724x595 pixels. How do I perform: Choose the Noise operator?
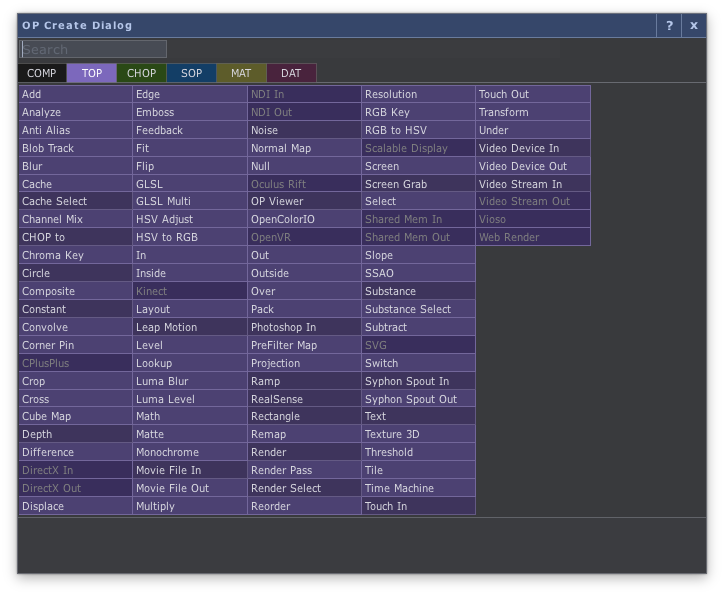point(304,130)
